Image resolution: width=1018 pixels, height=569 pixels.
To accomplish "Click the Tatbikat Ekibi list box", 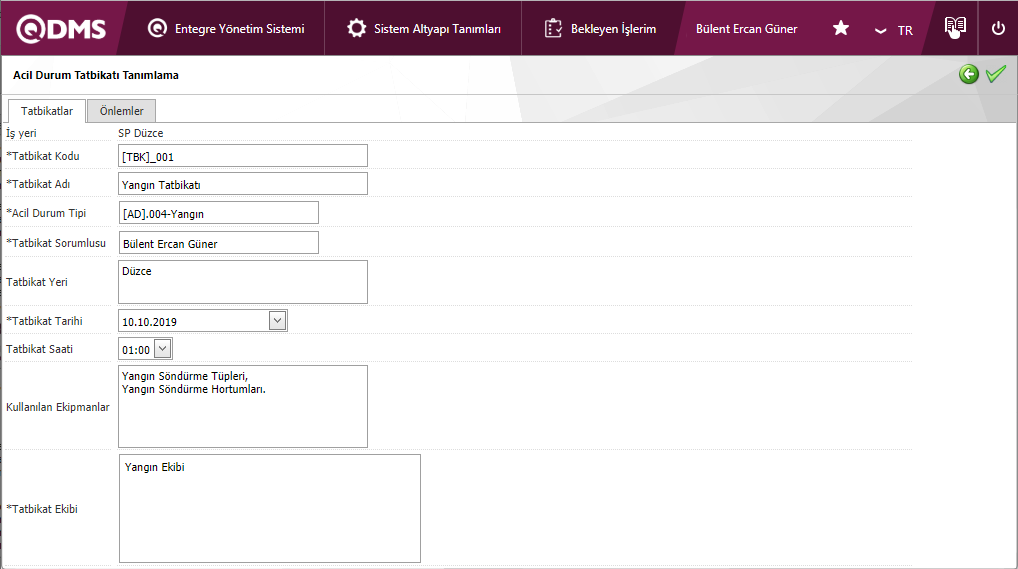I will (x=269, y=508).
